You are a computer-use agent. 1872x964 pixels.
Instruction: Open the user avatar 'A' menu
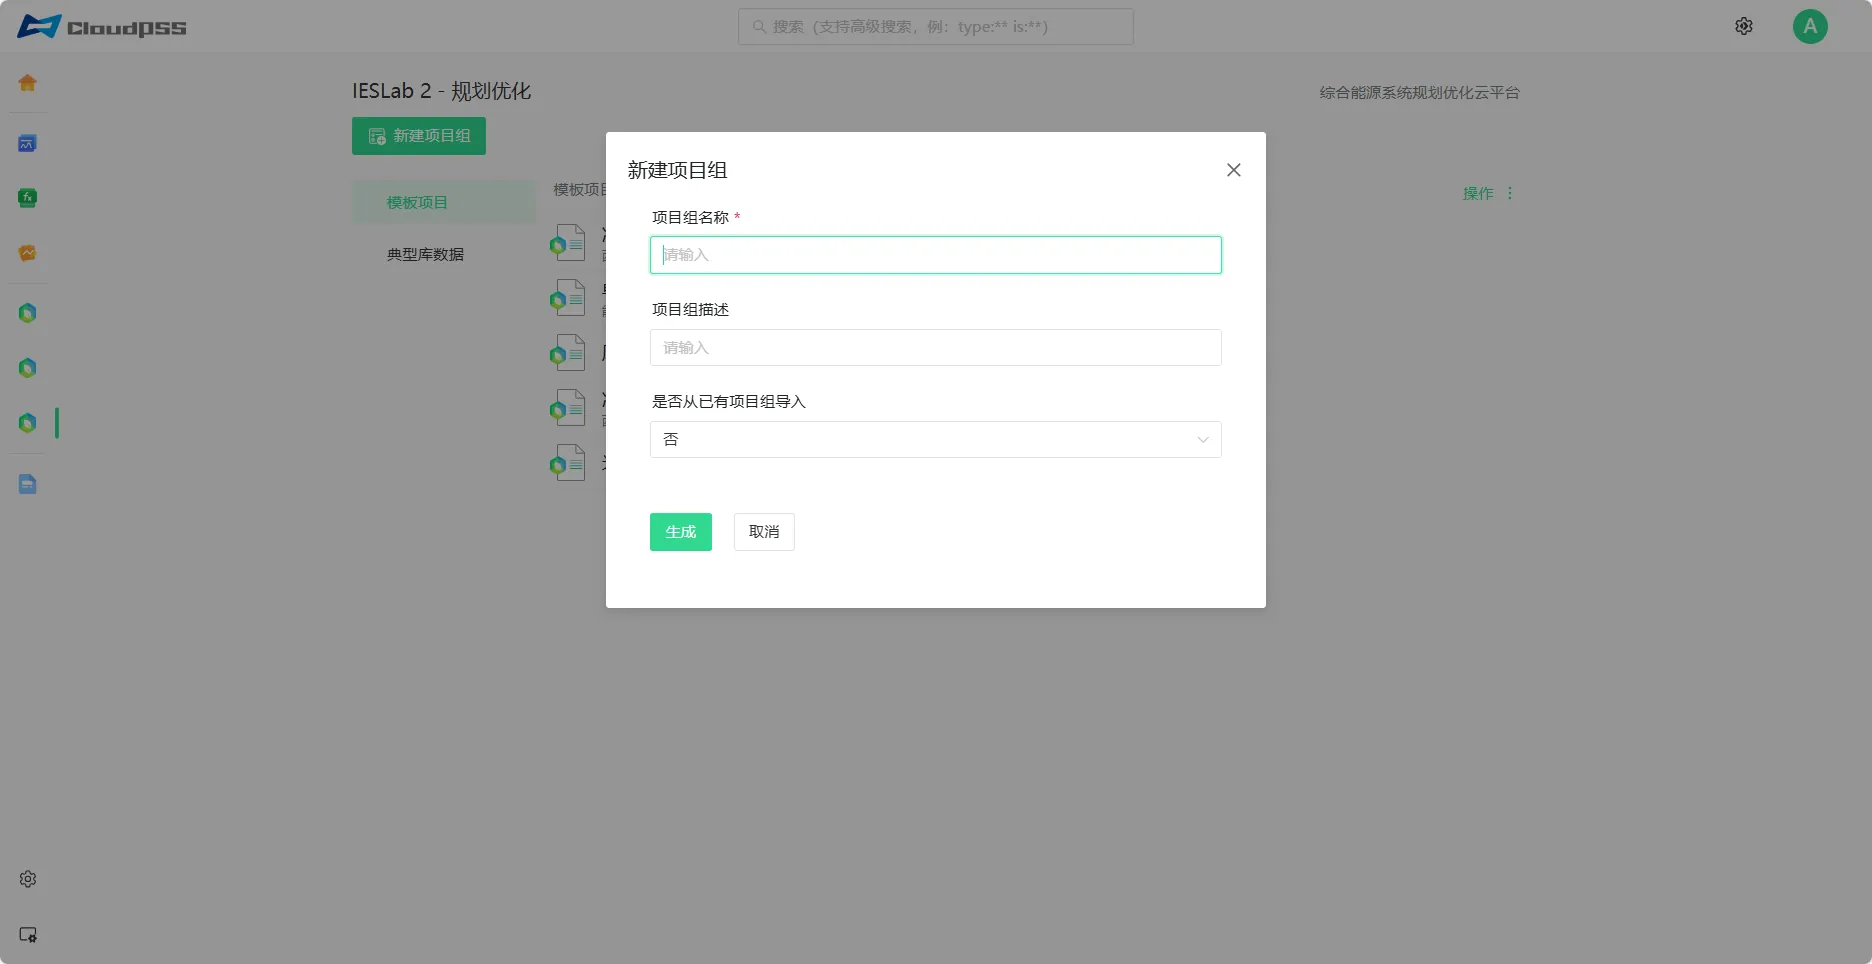pyautogui.click(x=1810, y=26)
